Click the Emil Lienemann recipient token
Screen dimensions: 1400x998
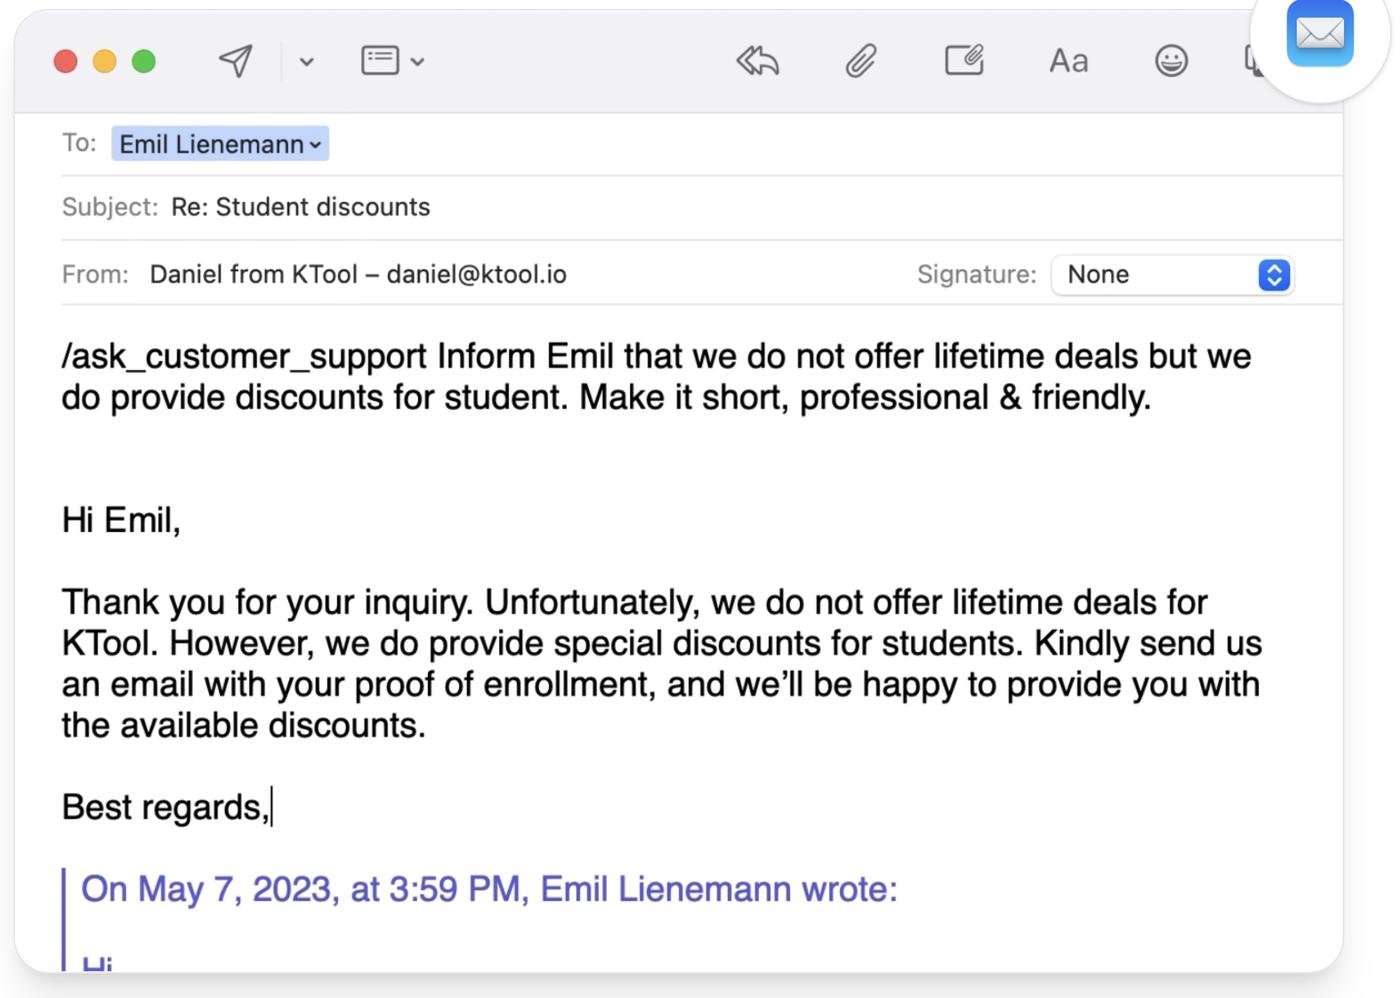click(211, 145)
